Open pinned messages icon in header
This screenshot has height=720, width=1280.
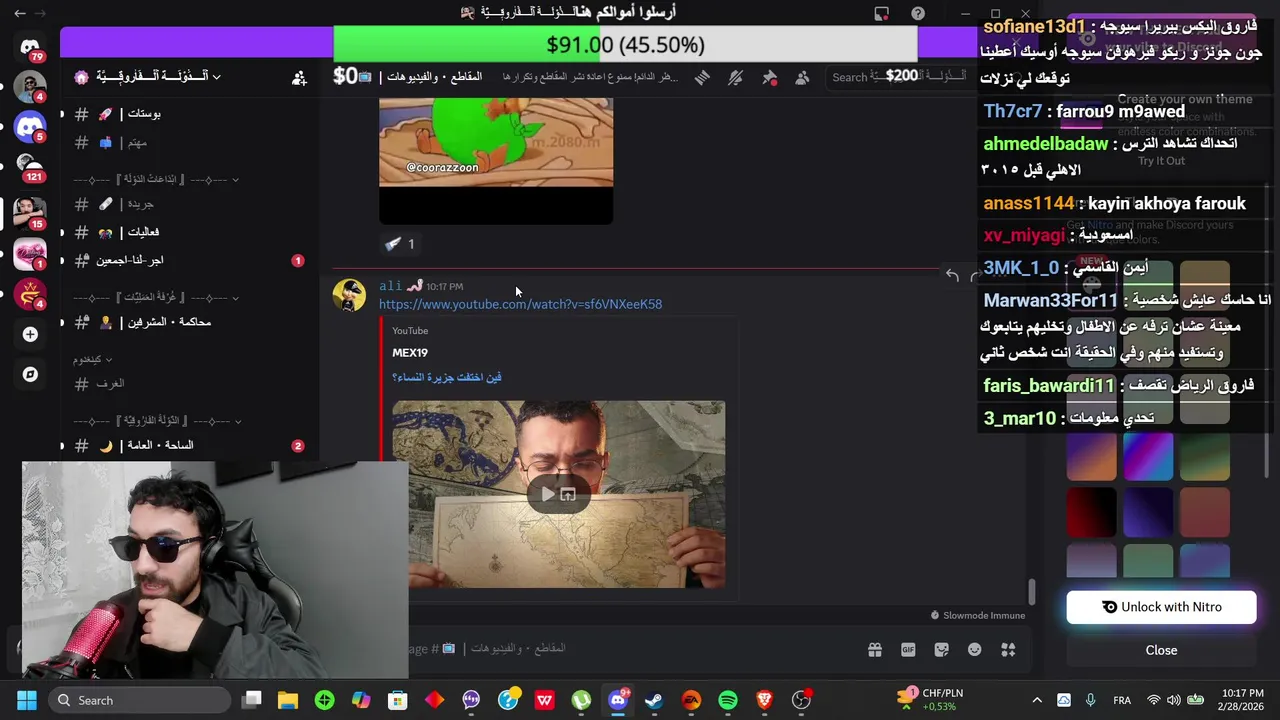pos(769,77)
